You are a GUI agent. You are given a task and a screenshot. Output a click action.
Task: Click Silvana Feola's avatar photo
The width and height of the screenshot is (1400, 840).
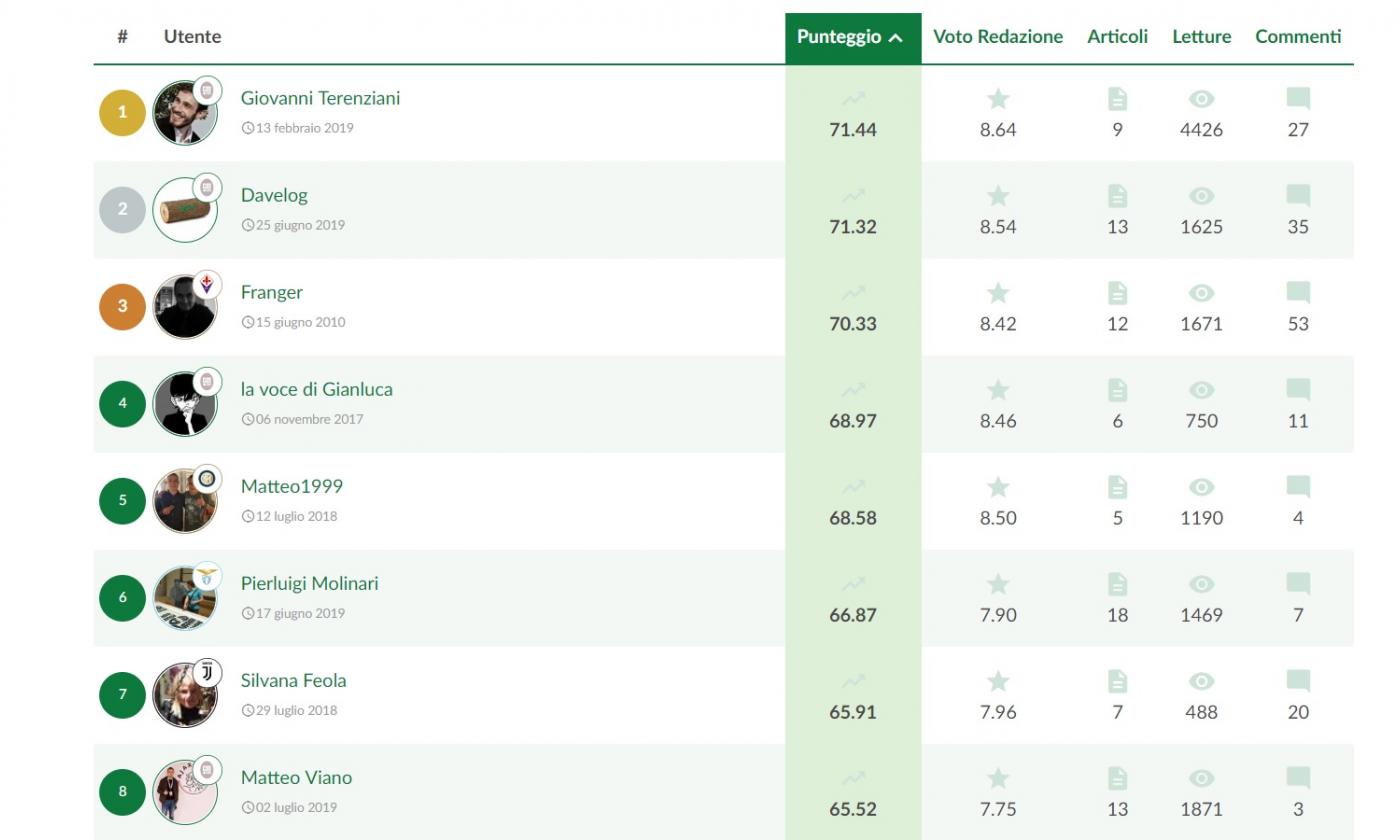pyautogui.click(x=185, y=695)
